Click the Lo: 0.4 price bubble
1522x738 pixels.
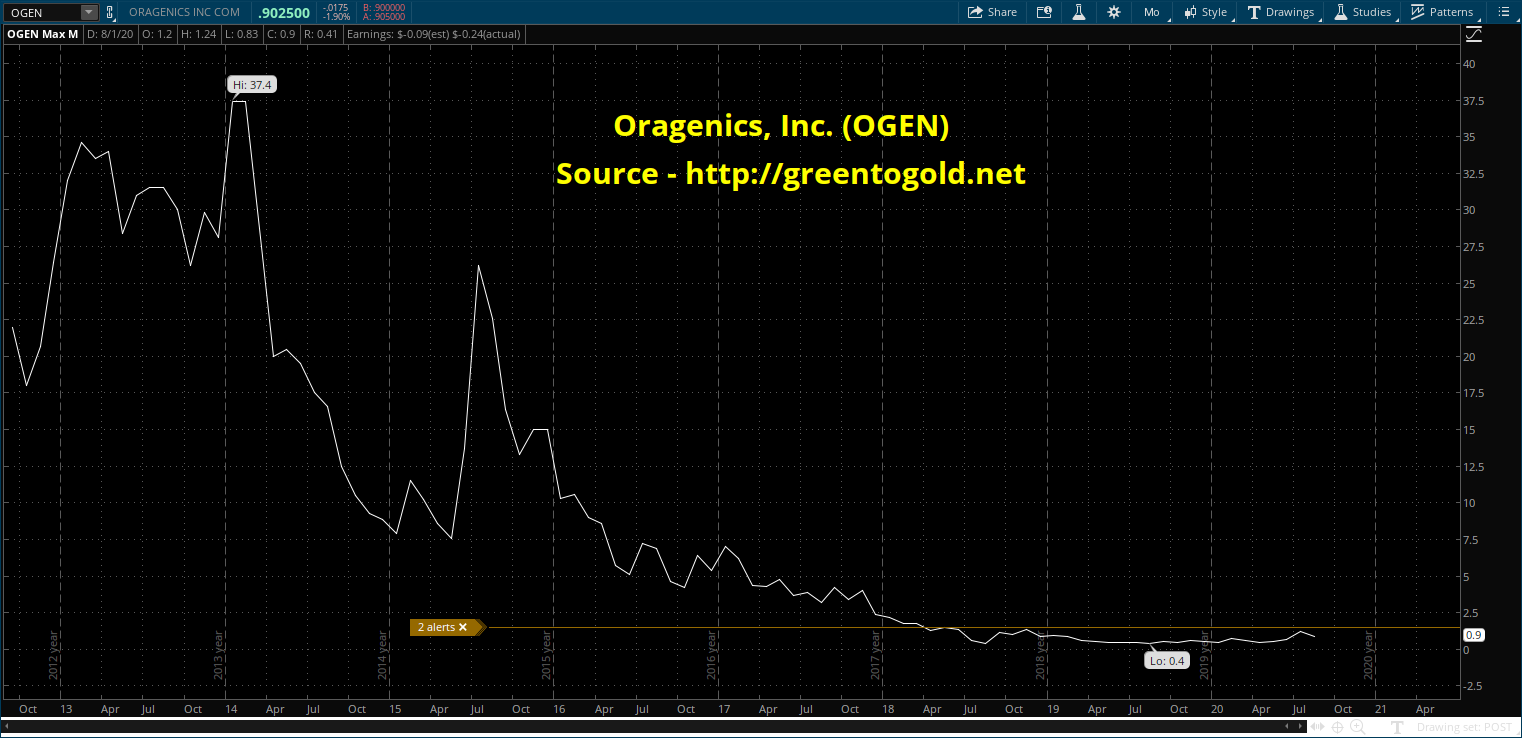click(x=1167, y=660)
